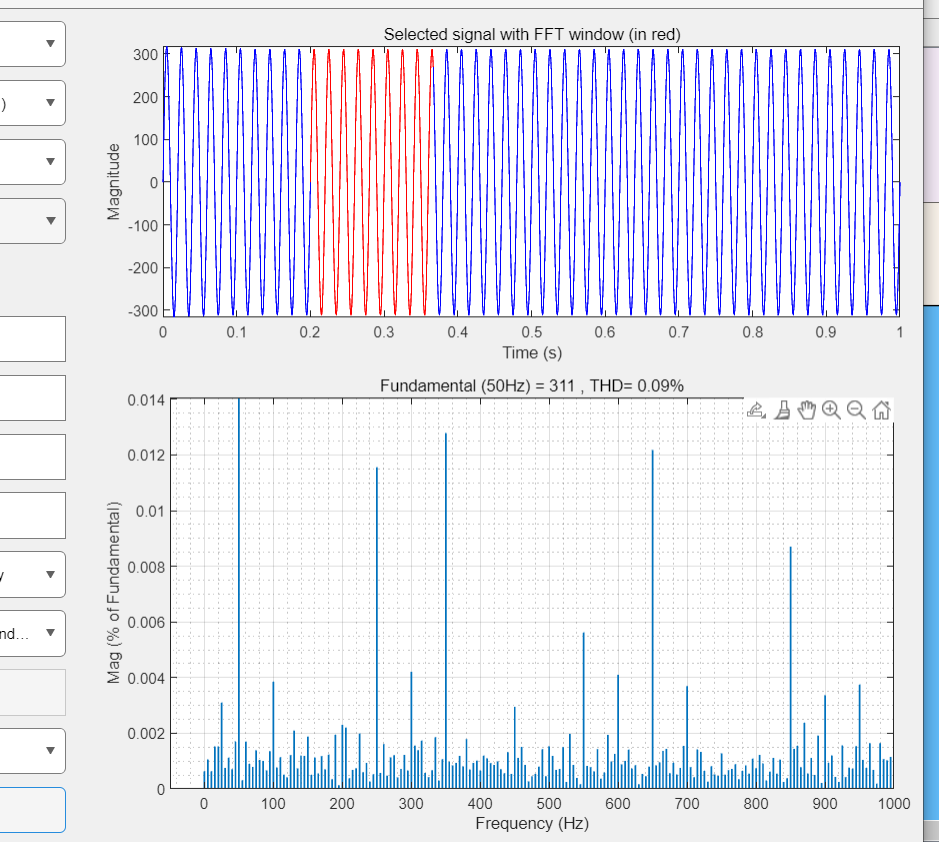Click the red FFT window section of signal
Viewport: 939px width, 842px height.
[372, 180]
